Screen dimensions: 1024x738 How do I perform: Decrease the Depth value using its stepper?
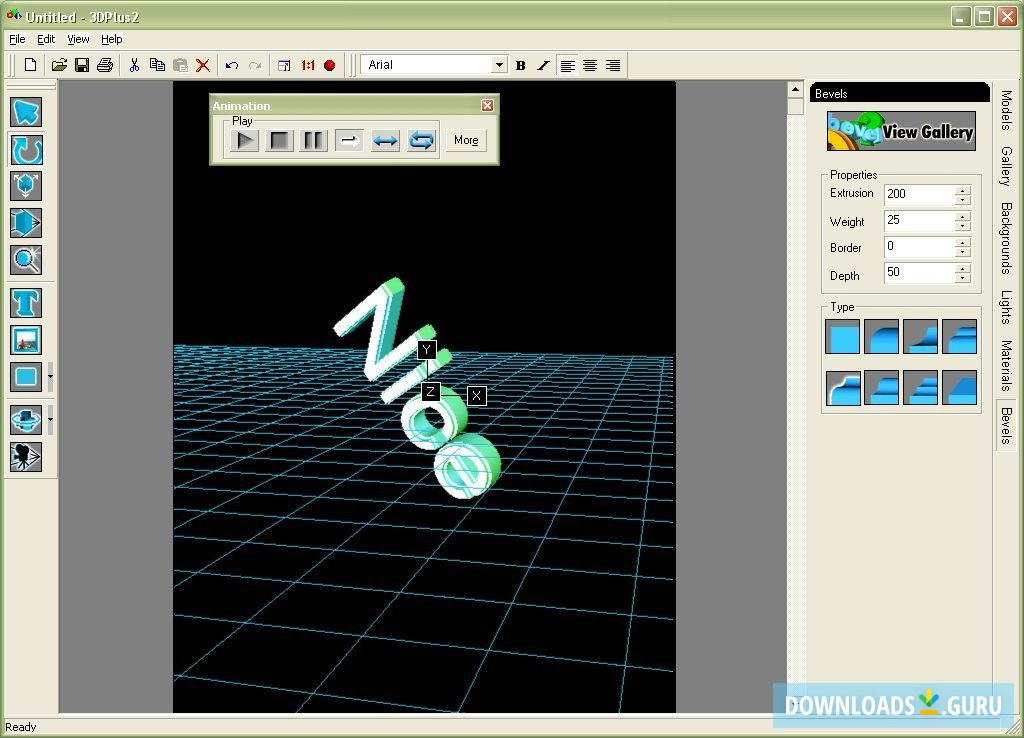(961, 277)
